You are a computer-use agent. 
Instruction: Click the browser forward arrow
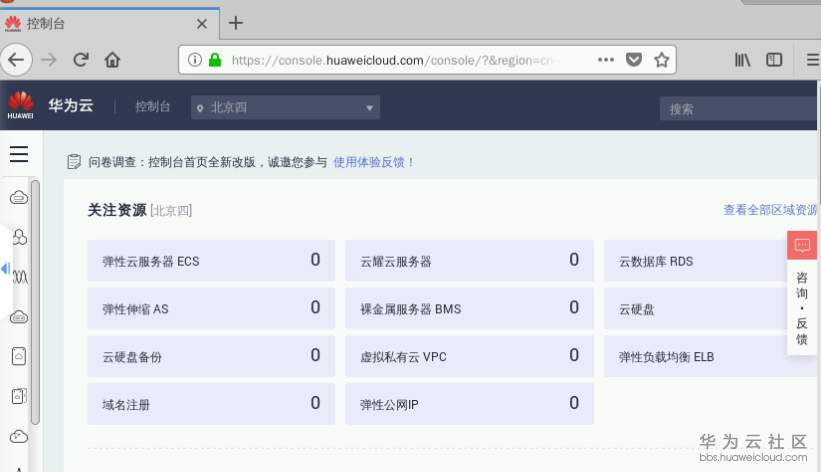(49, 60)
